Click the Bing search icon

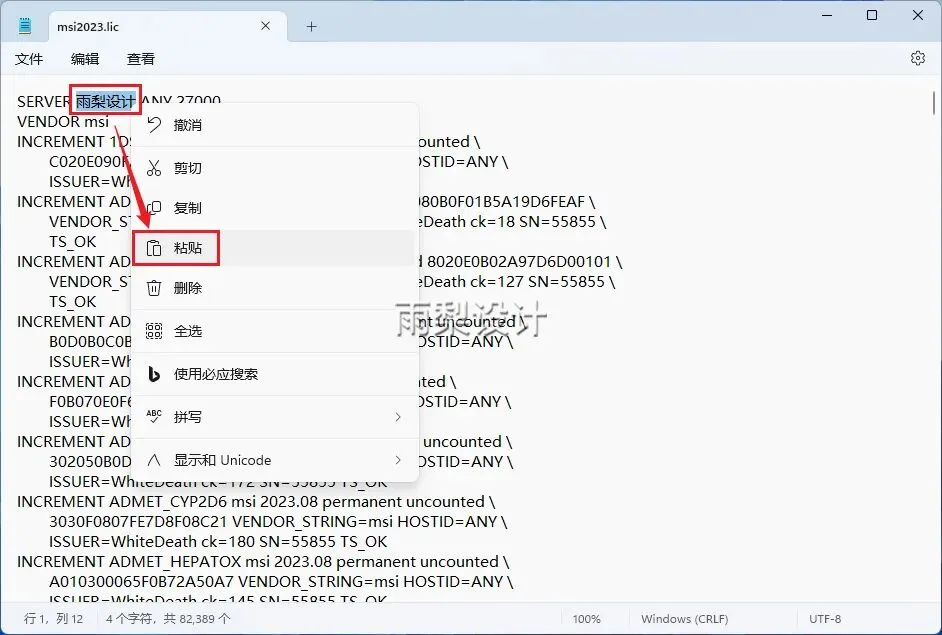point(154,374)
